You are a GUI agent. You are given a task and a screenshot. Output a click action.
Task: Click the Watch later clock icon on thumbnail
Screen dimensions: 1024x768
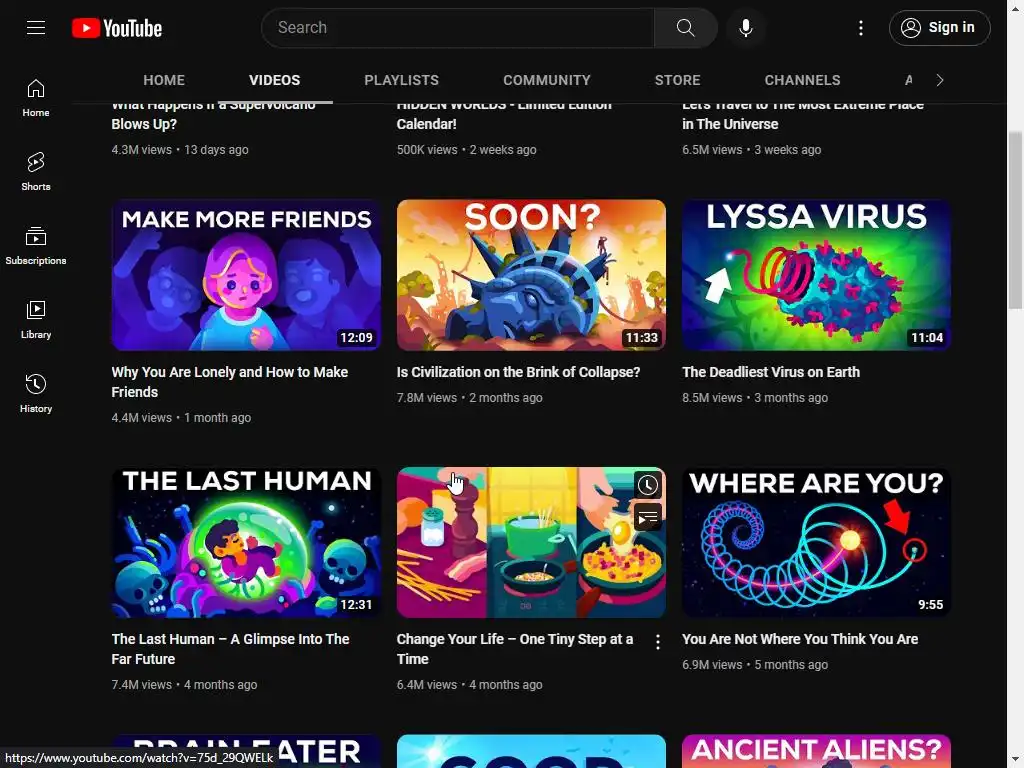tap(647, 485)
